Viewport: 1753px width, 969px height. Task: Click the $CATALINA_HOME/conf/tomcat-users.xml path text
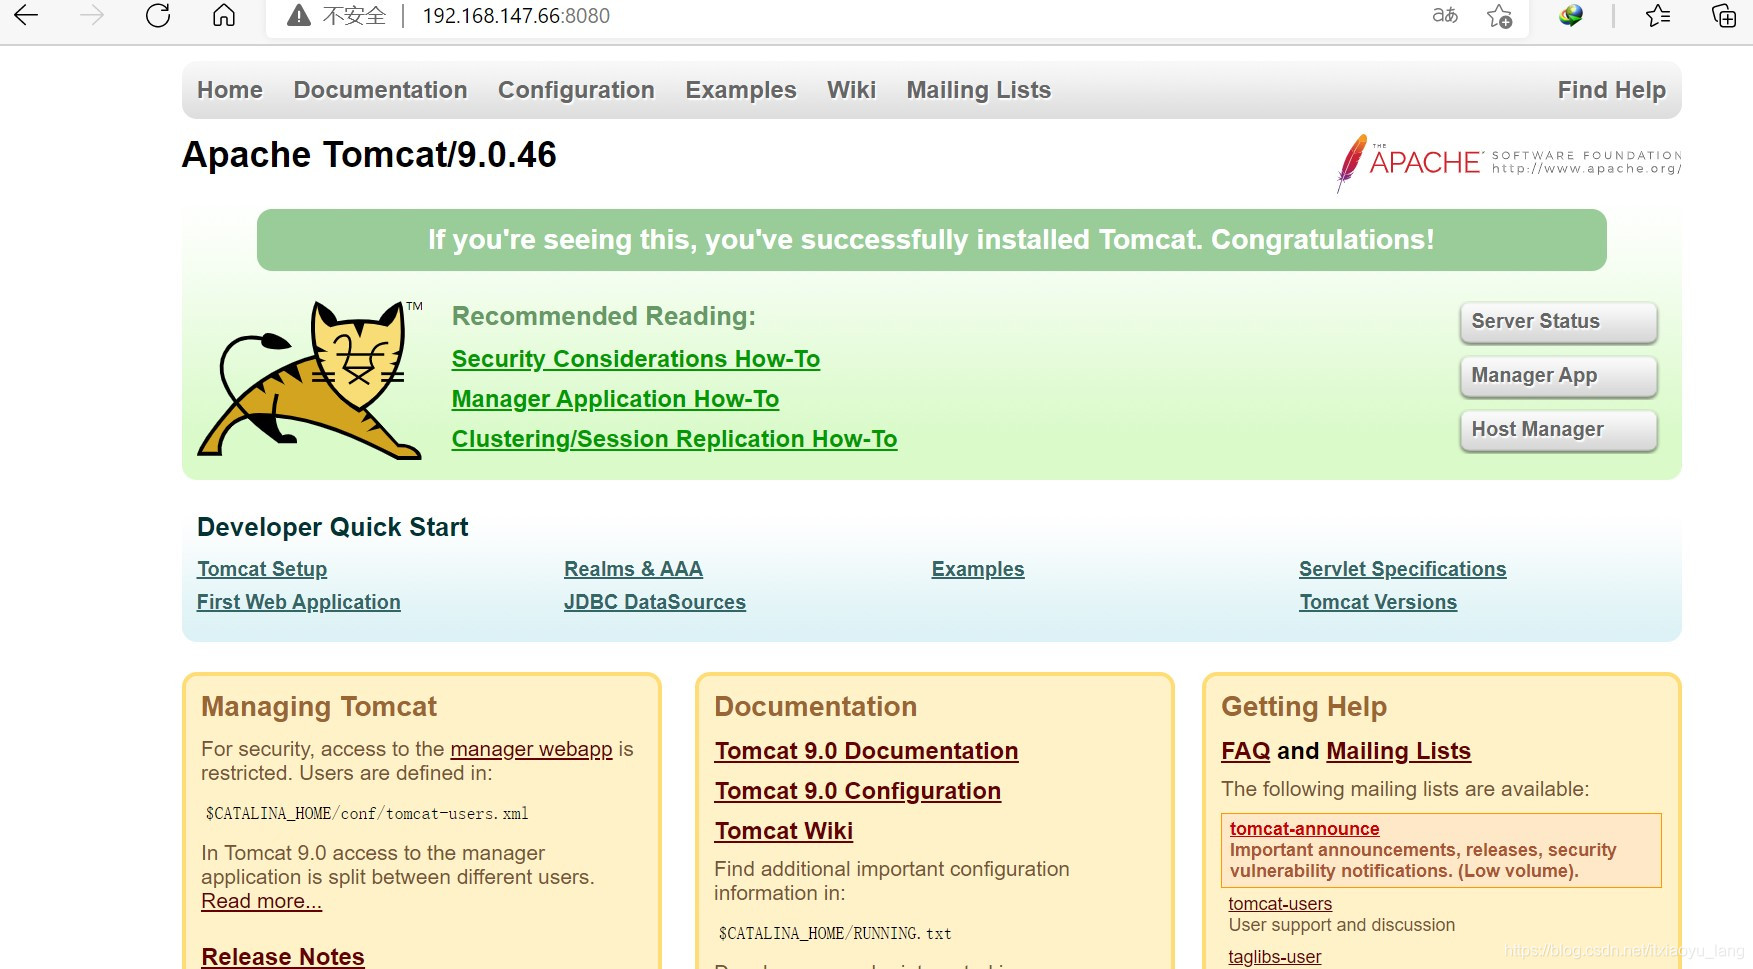[x=367, y=814]
